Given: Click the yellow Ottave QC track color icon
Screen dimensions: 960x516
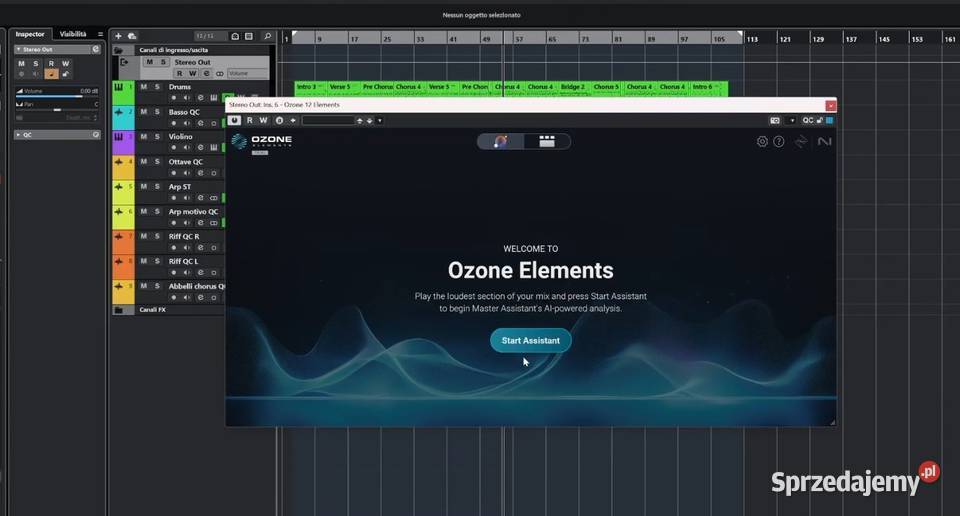Looking at the screenshot, I should pos(119,162).
